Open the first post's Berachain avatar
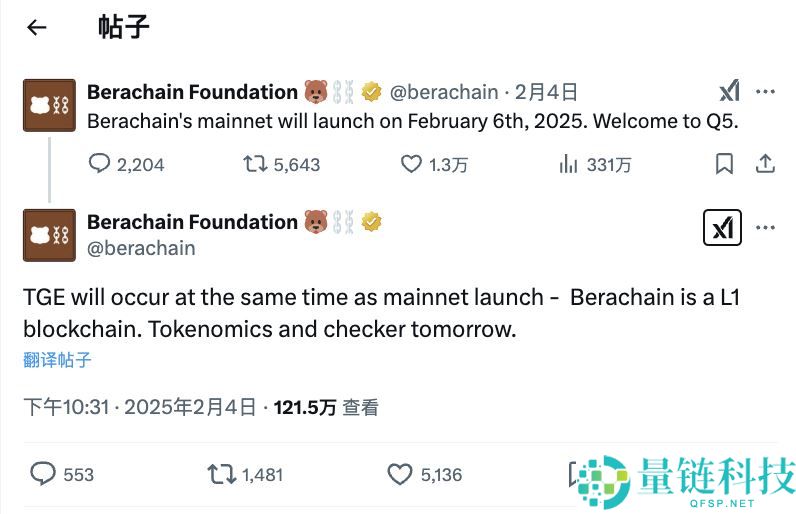 pyautogui.click(x=49, y=105)
